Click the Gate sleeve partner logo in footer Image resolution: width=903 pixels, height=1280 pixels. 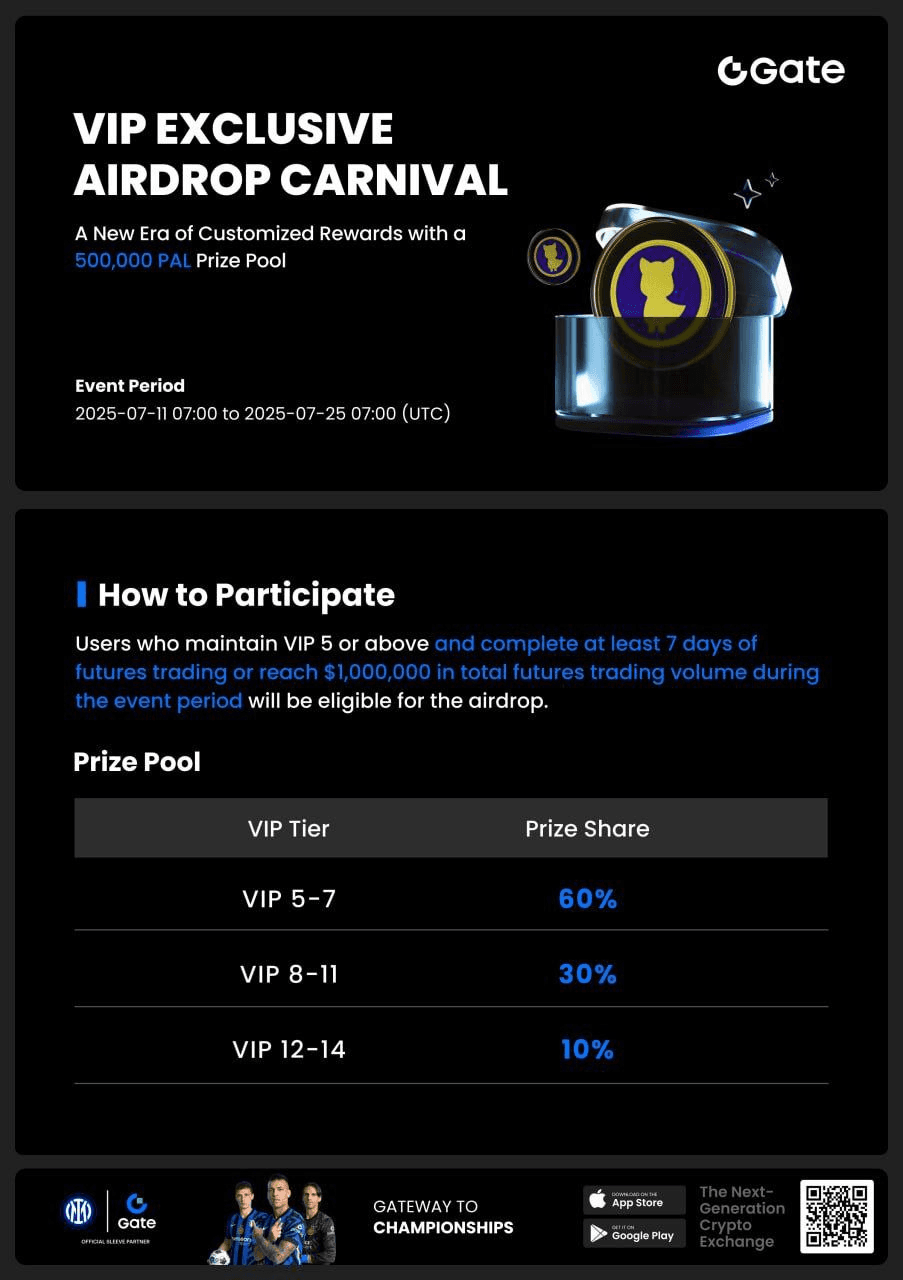[x=136, y=1211]
